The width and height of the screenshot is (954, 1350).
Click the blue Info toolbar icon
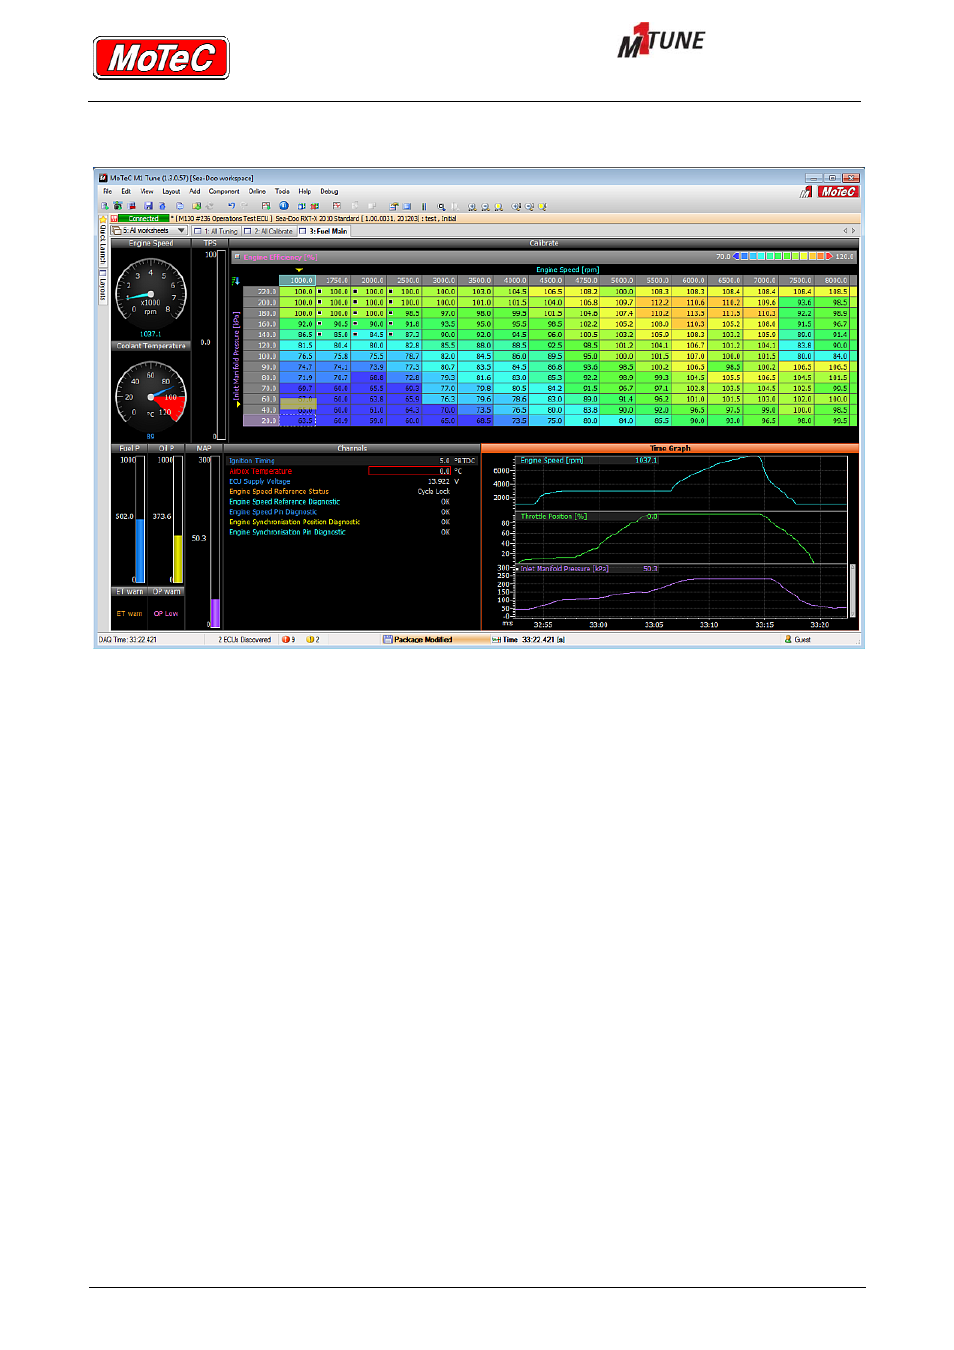[283, 206]
